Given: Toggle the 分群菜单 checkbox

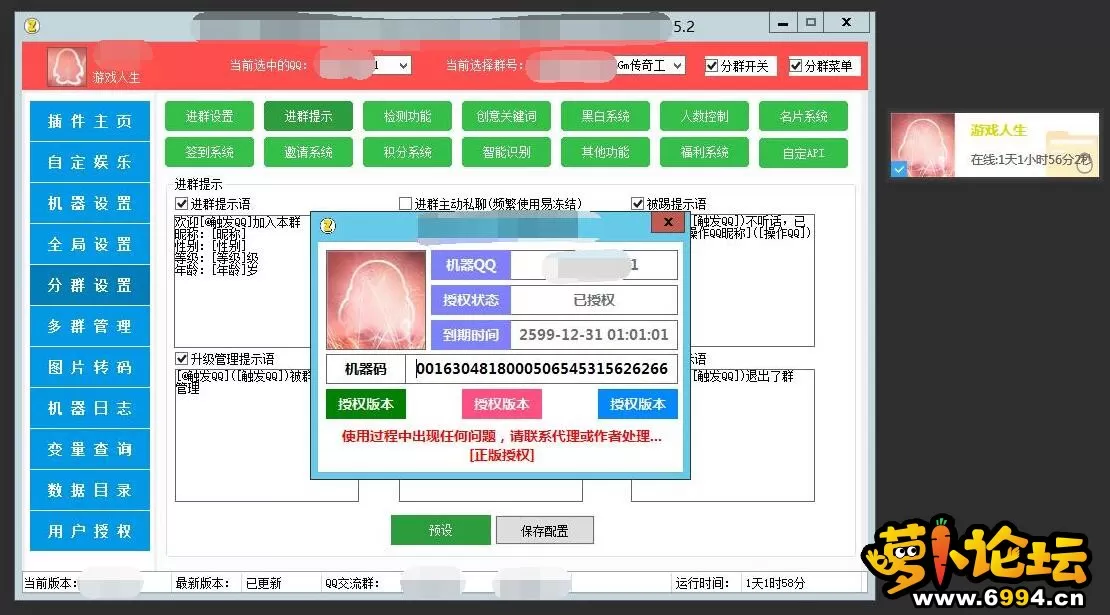Looking at the screenshot, I should pos(796,66).
